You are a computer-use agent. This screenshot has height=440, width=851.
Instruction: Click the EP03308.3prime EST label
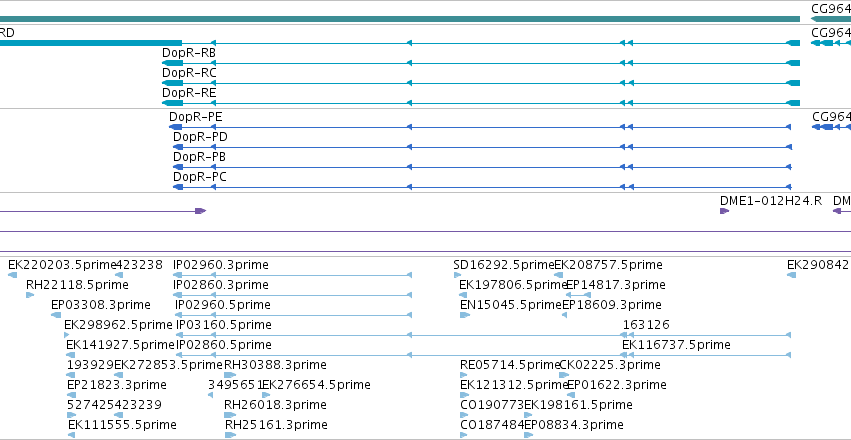pos(101,305)
